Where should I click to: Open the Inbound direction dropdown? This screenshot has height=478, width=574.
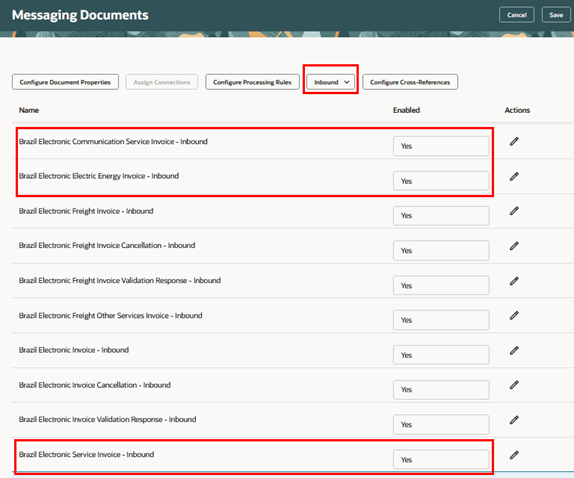click(x=331, y=82)
